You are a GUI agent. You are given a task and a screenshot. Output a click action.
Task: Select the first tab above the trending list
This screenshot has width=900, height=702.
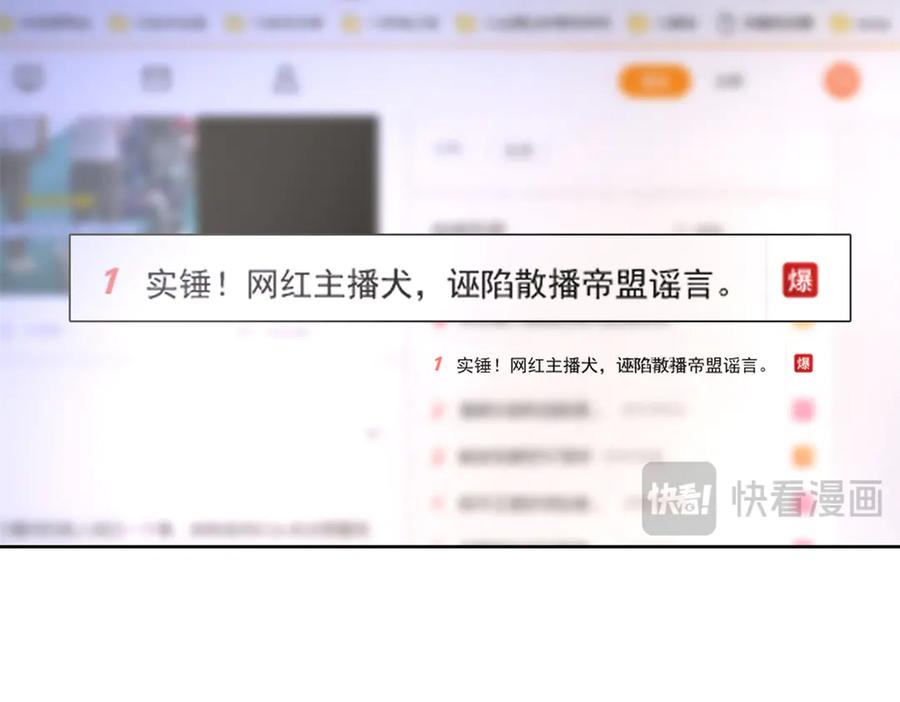point(449,150)
